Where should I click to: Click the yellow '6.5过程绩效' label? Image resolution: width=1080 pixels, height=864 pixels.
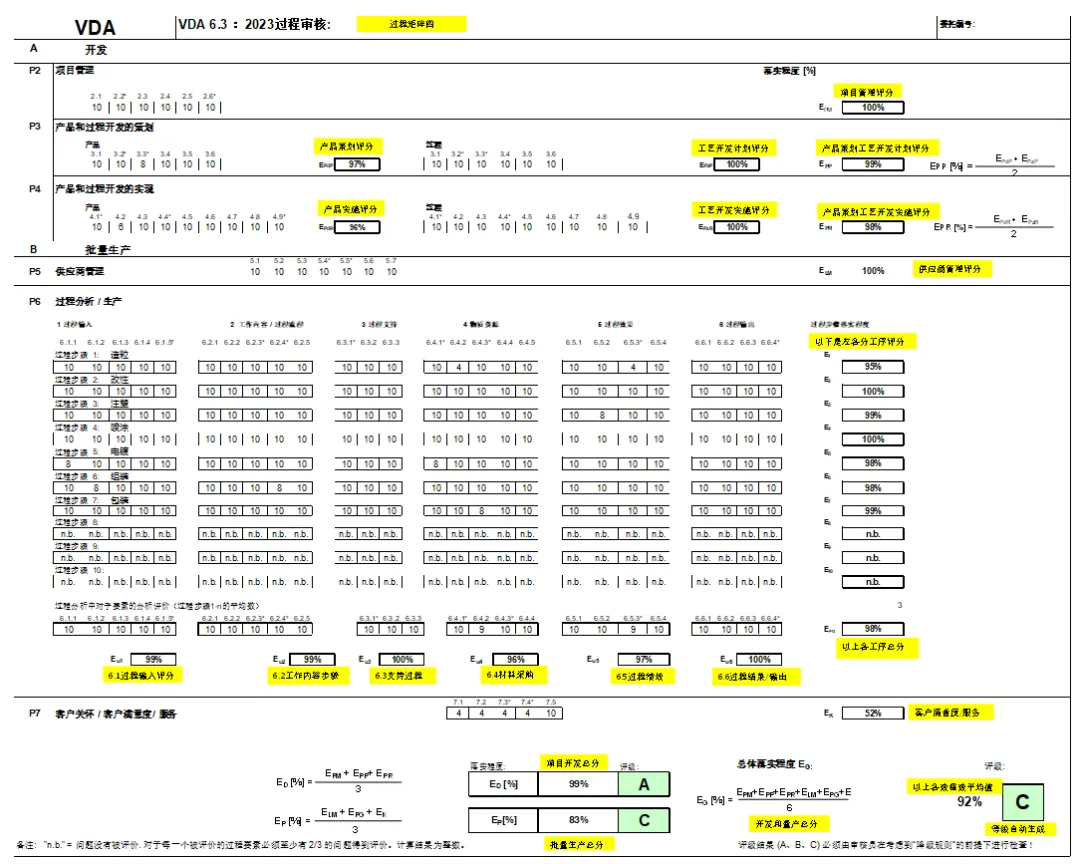pos(642,677)
